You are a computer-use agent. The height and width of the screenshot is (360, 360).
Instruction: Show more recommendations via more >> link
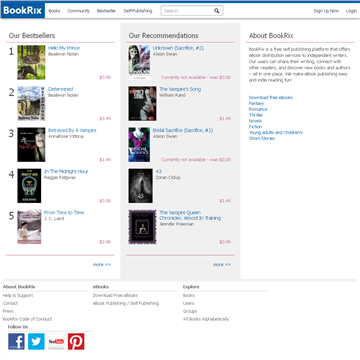222,264
